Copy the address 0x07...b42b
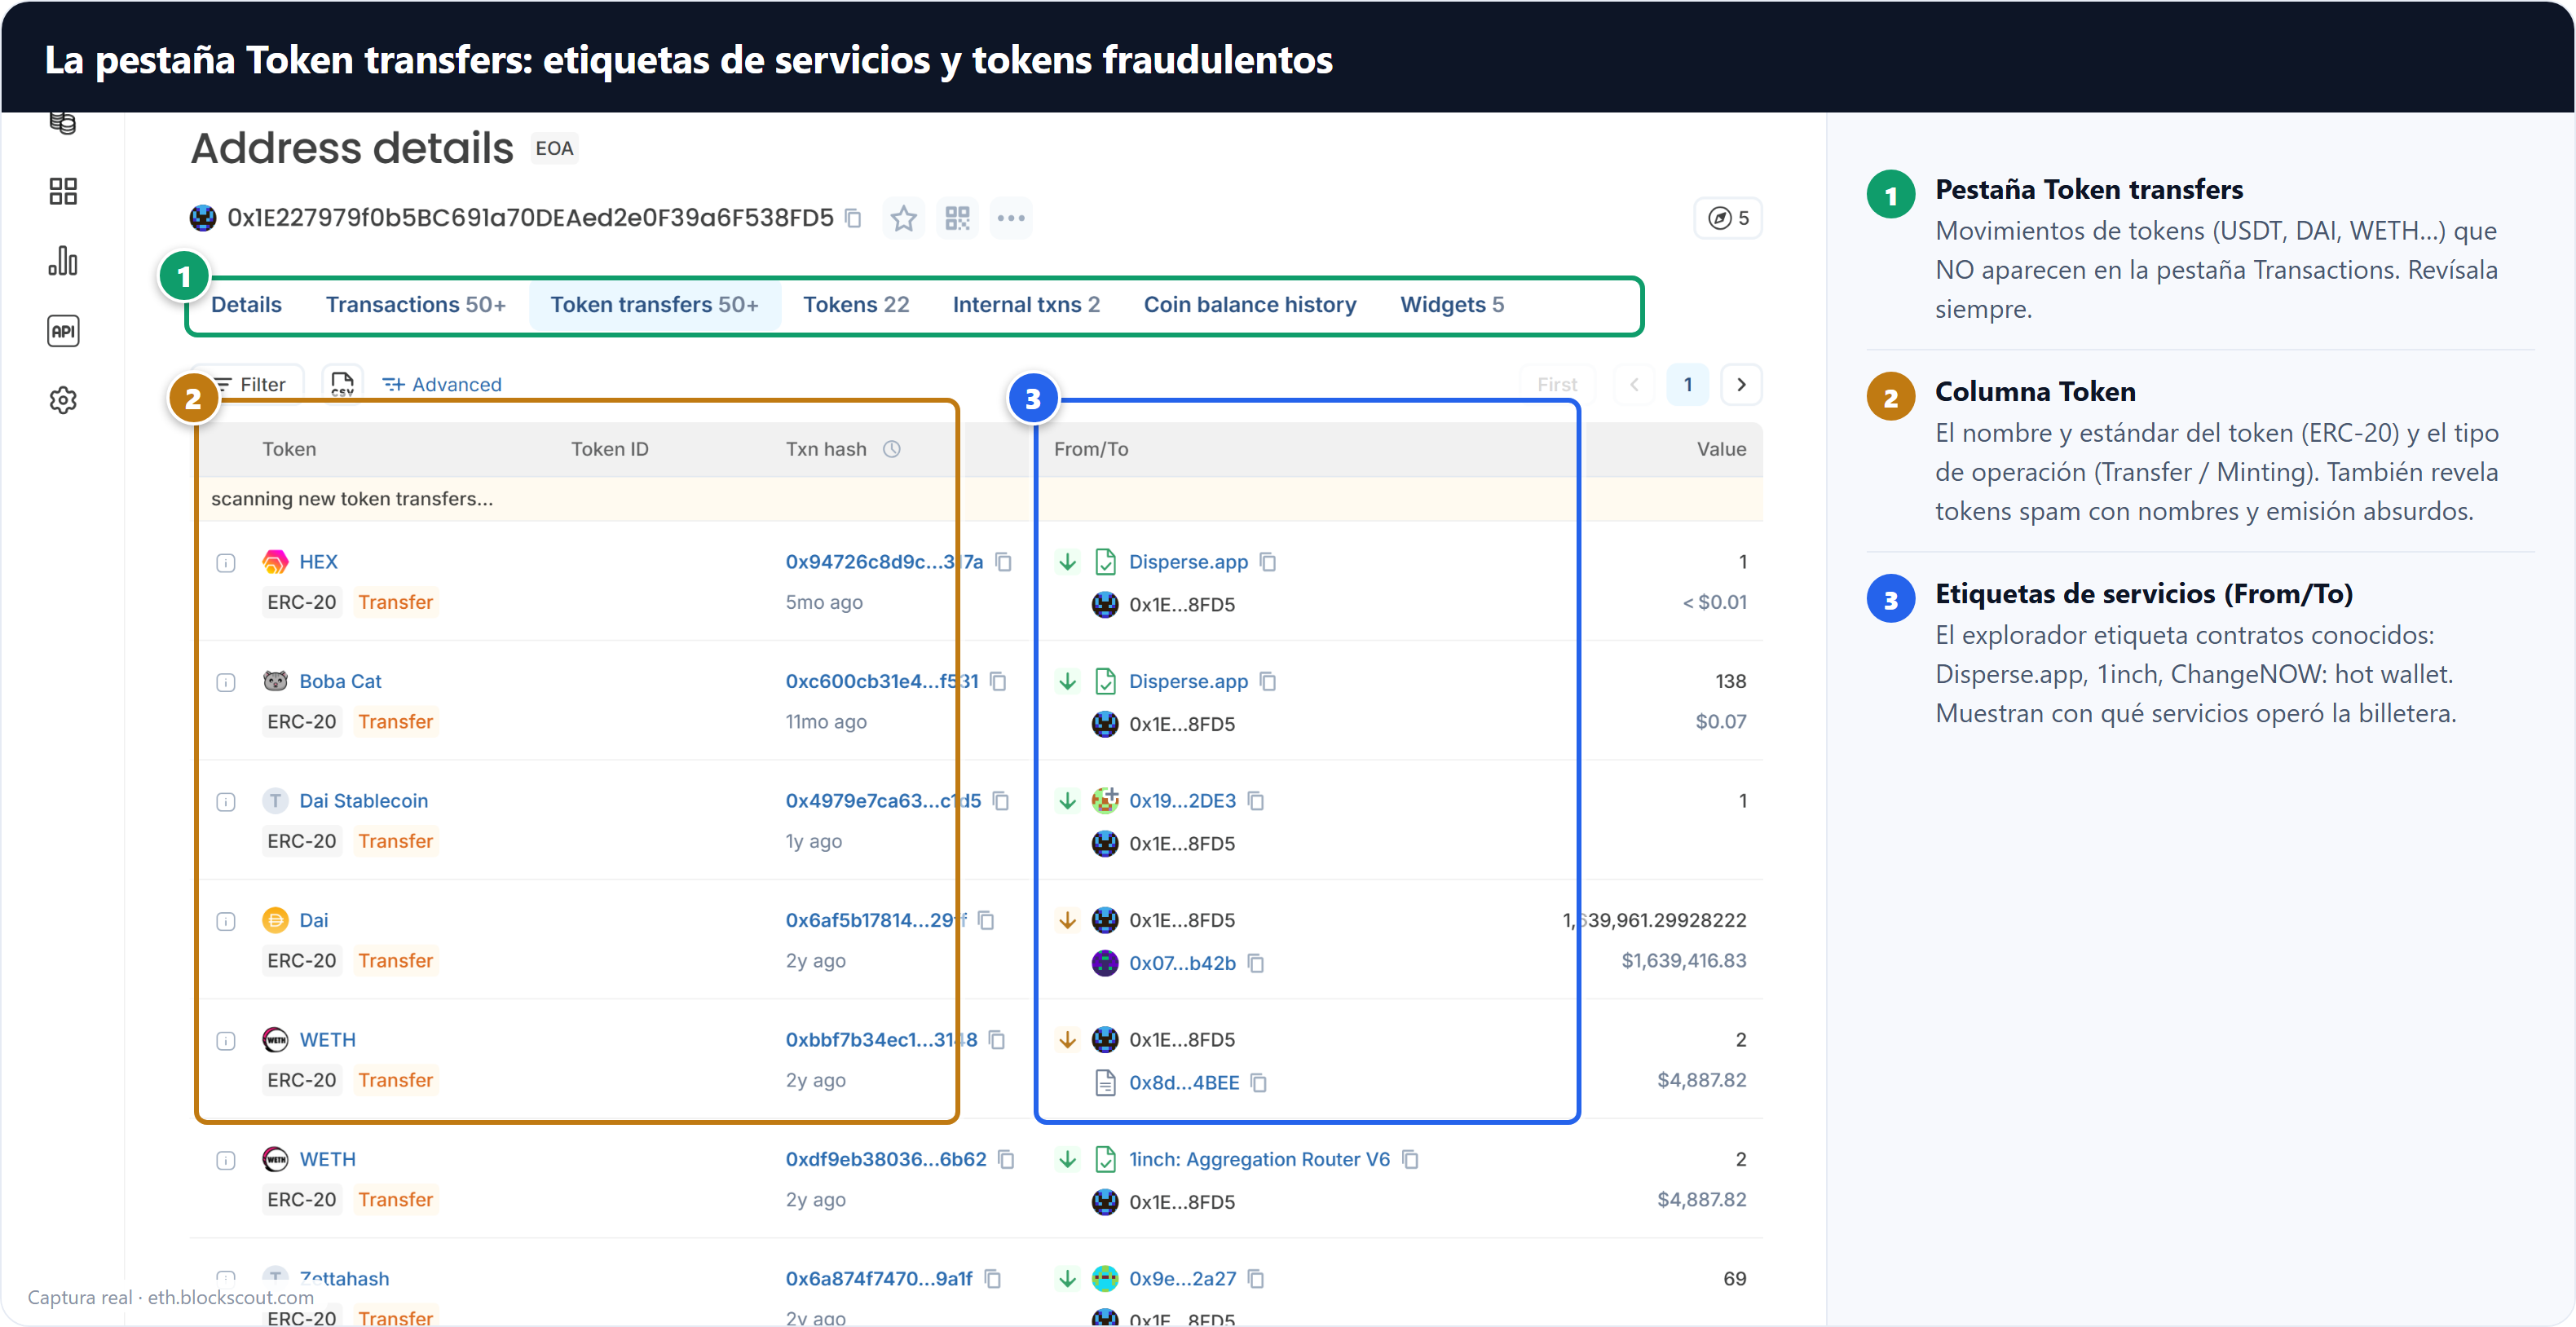This screenshot has height=1327, width=2576. 1256,963
